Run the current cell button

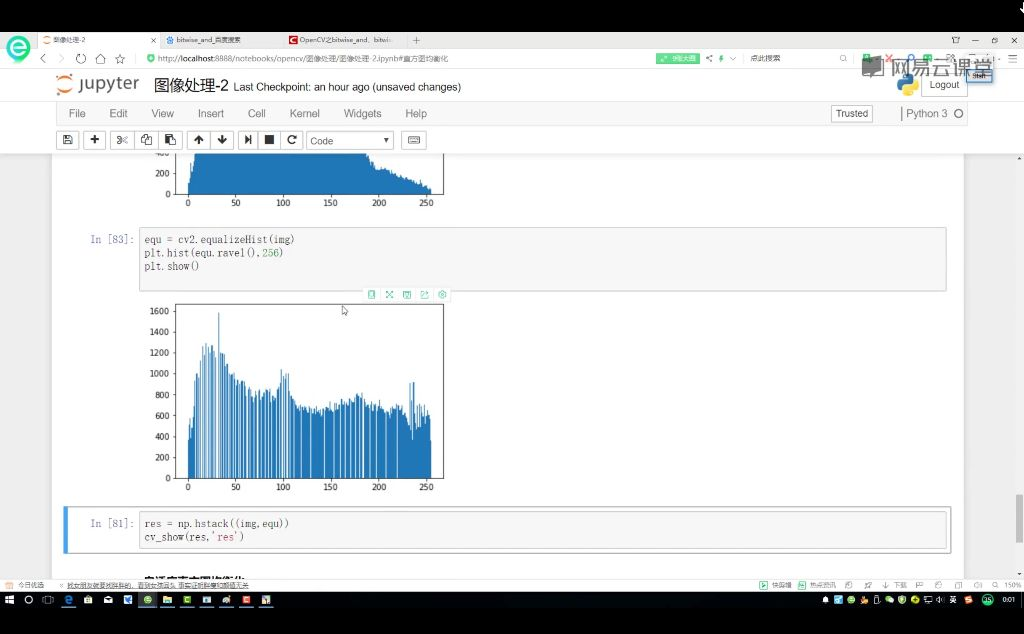tap(248, 140)
